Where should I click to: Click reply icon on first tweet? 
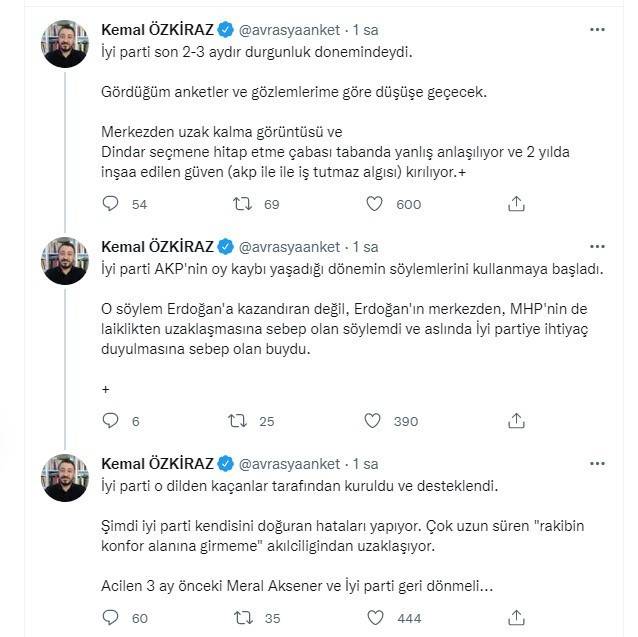point(111,204)
